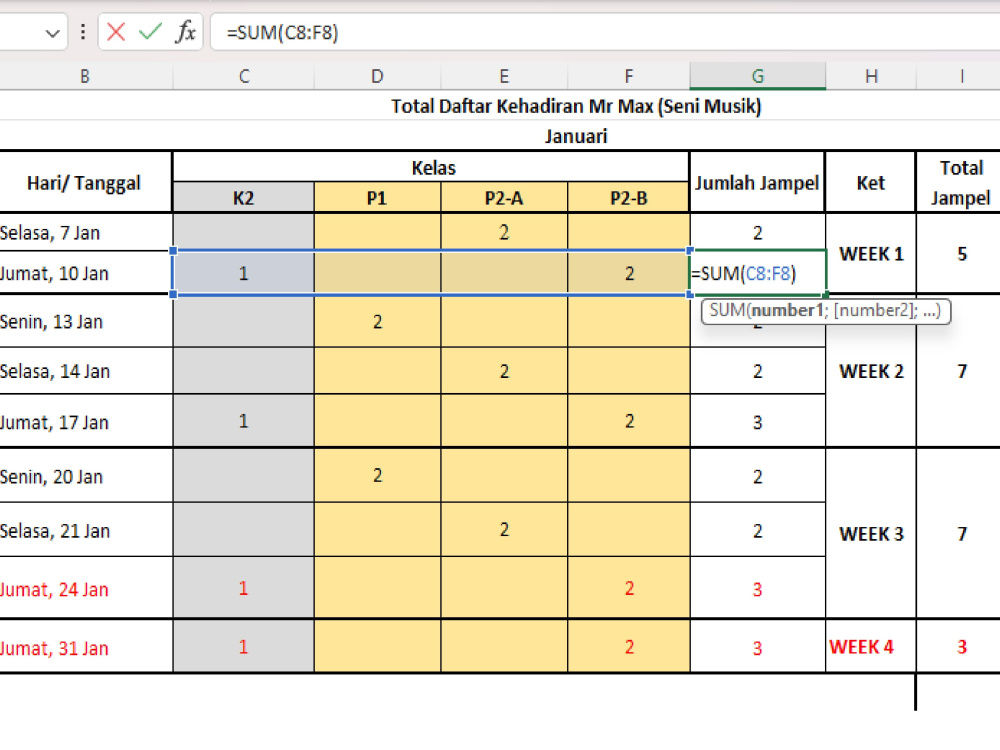
Task: Select the 'Ket' header cell
Action: [x=871, y=182]
